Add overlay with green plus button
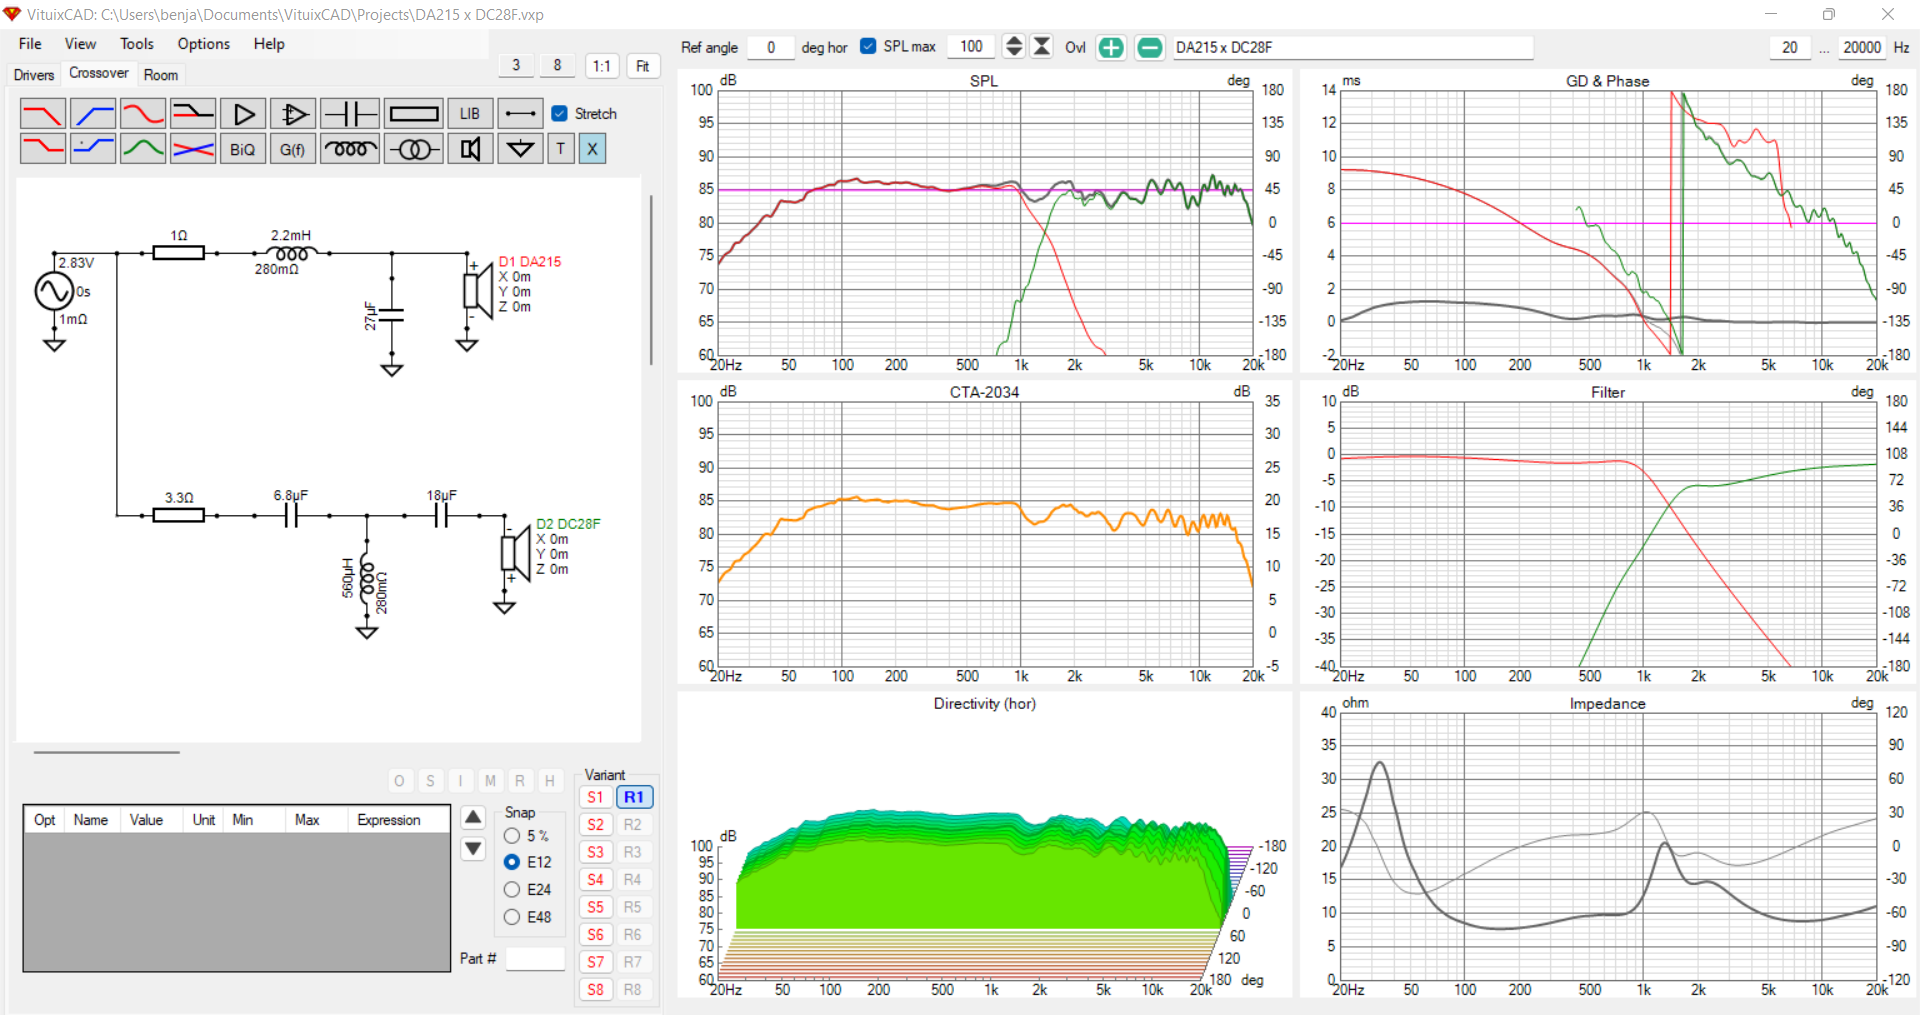Image resolution: width=1920 pixels, height=1015 pixels. (1111, 47)
